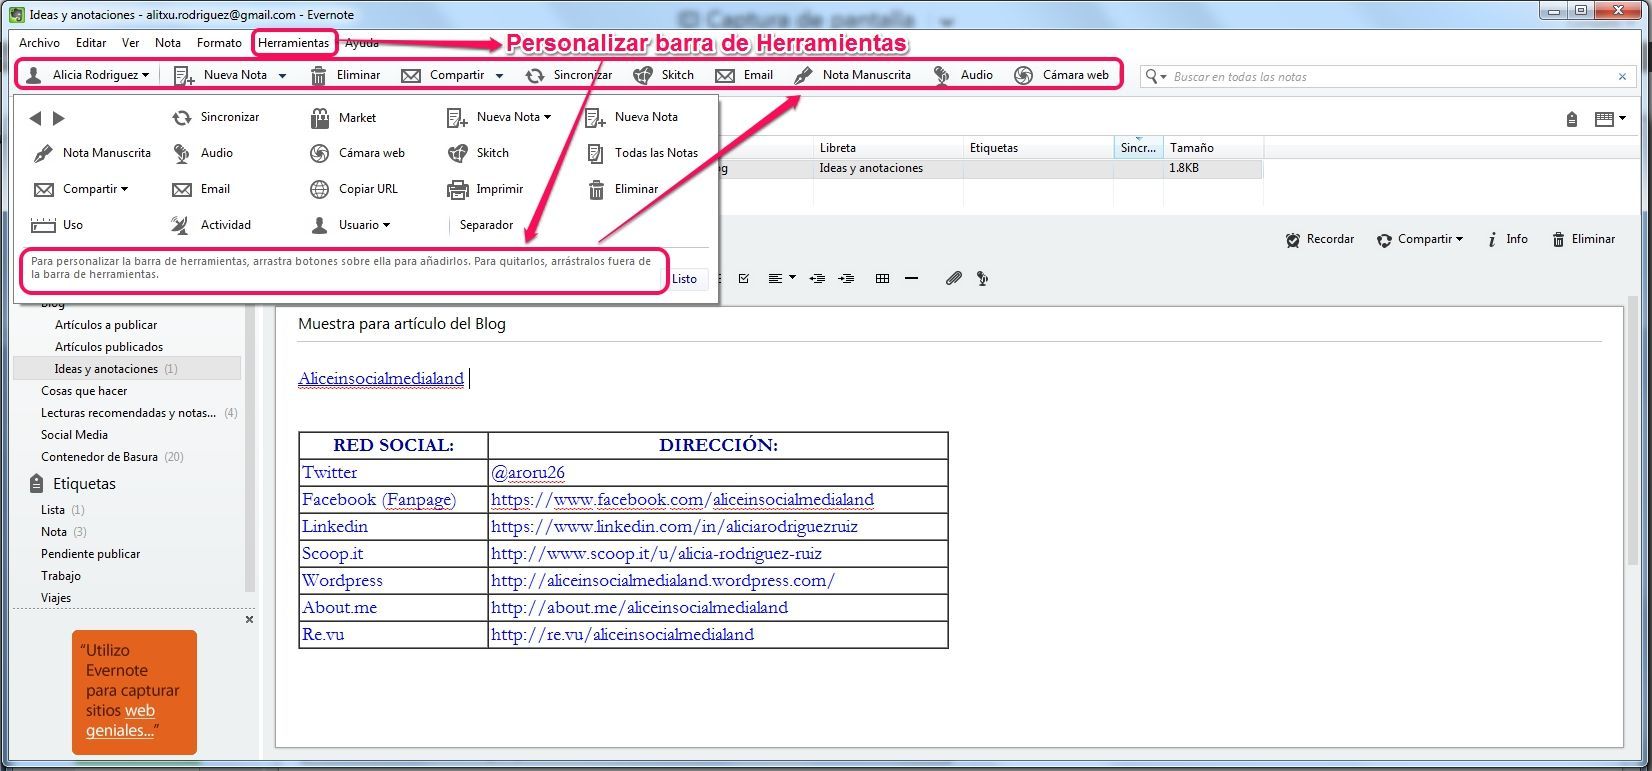Pick Eliminar in the customize panel
This screenshot has width=1652, height=771.
click(x=622, y=190)
